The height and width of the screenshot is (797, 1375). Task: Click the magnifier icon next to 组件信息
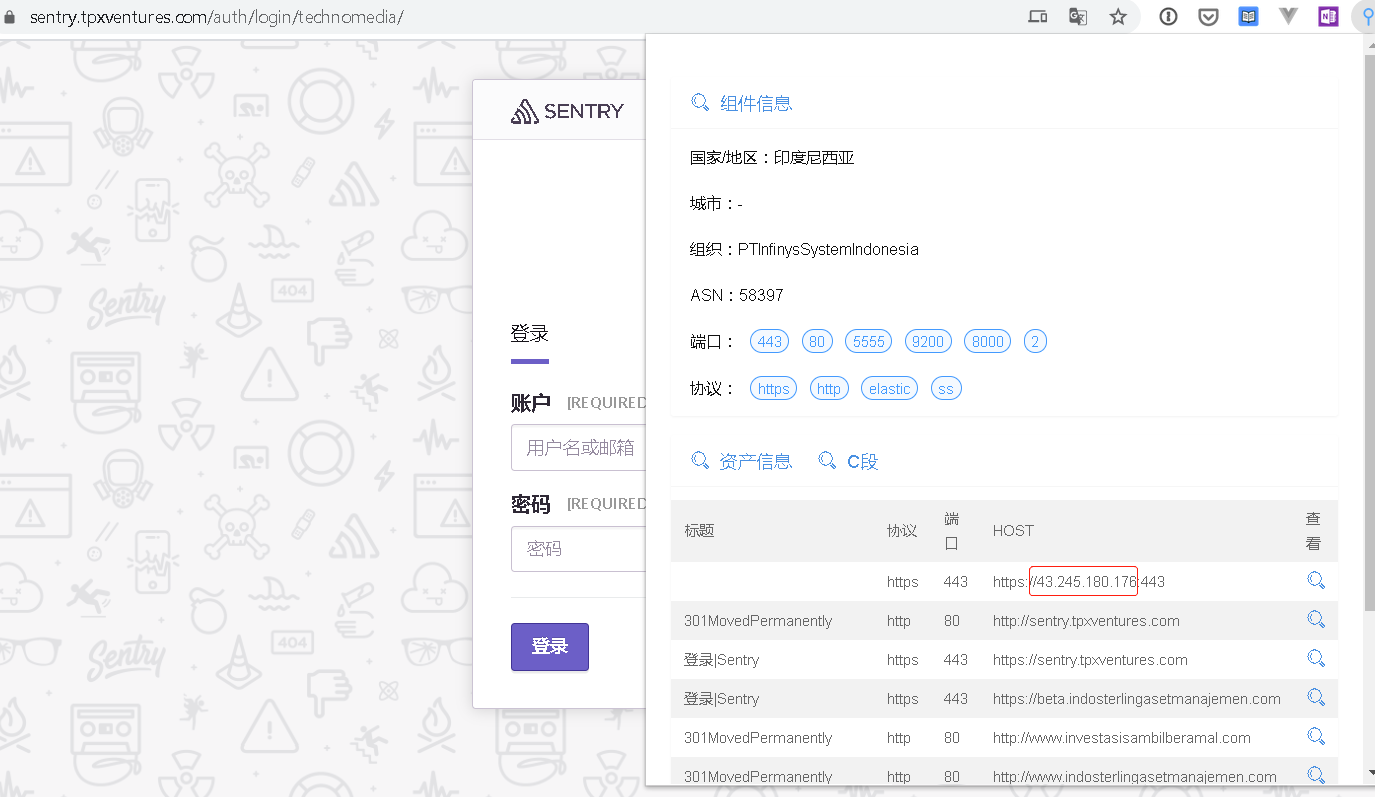[701, 102]
